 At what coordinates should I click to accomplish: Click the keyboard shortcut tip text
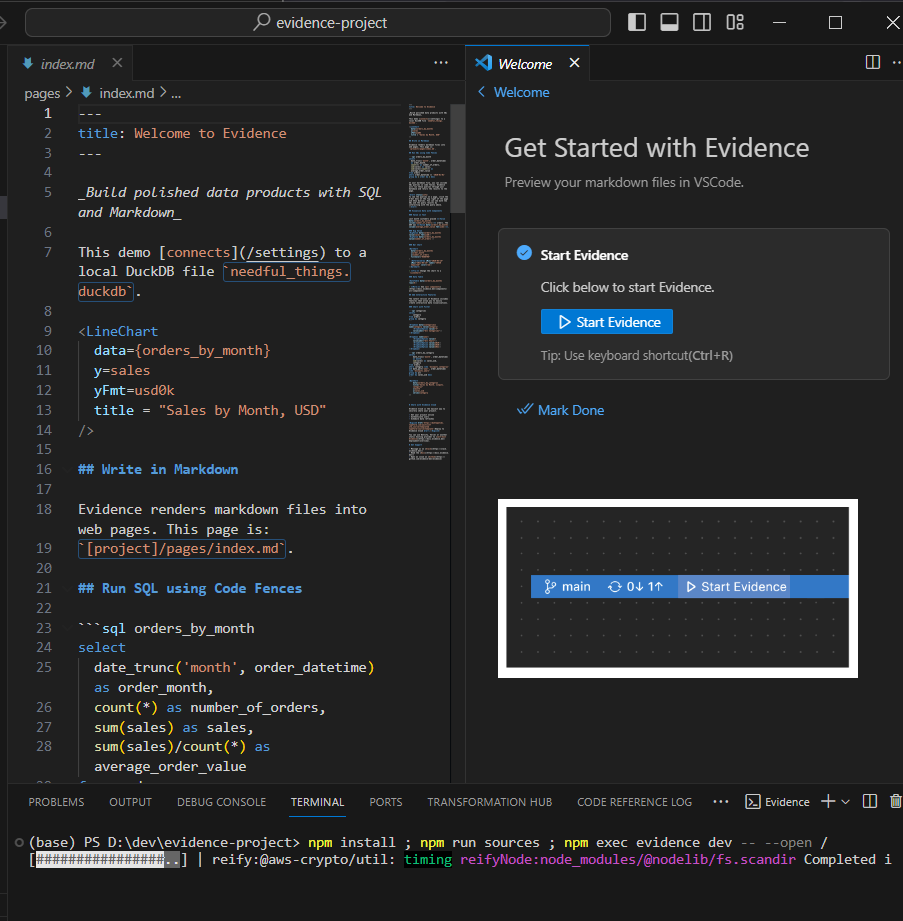click(x=636, y=355)
